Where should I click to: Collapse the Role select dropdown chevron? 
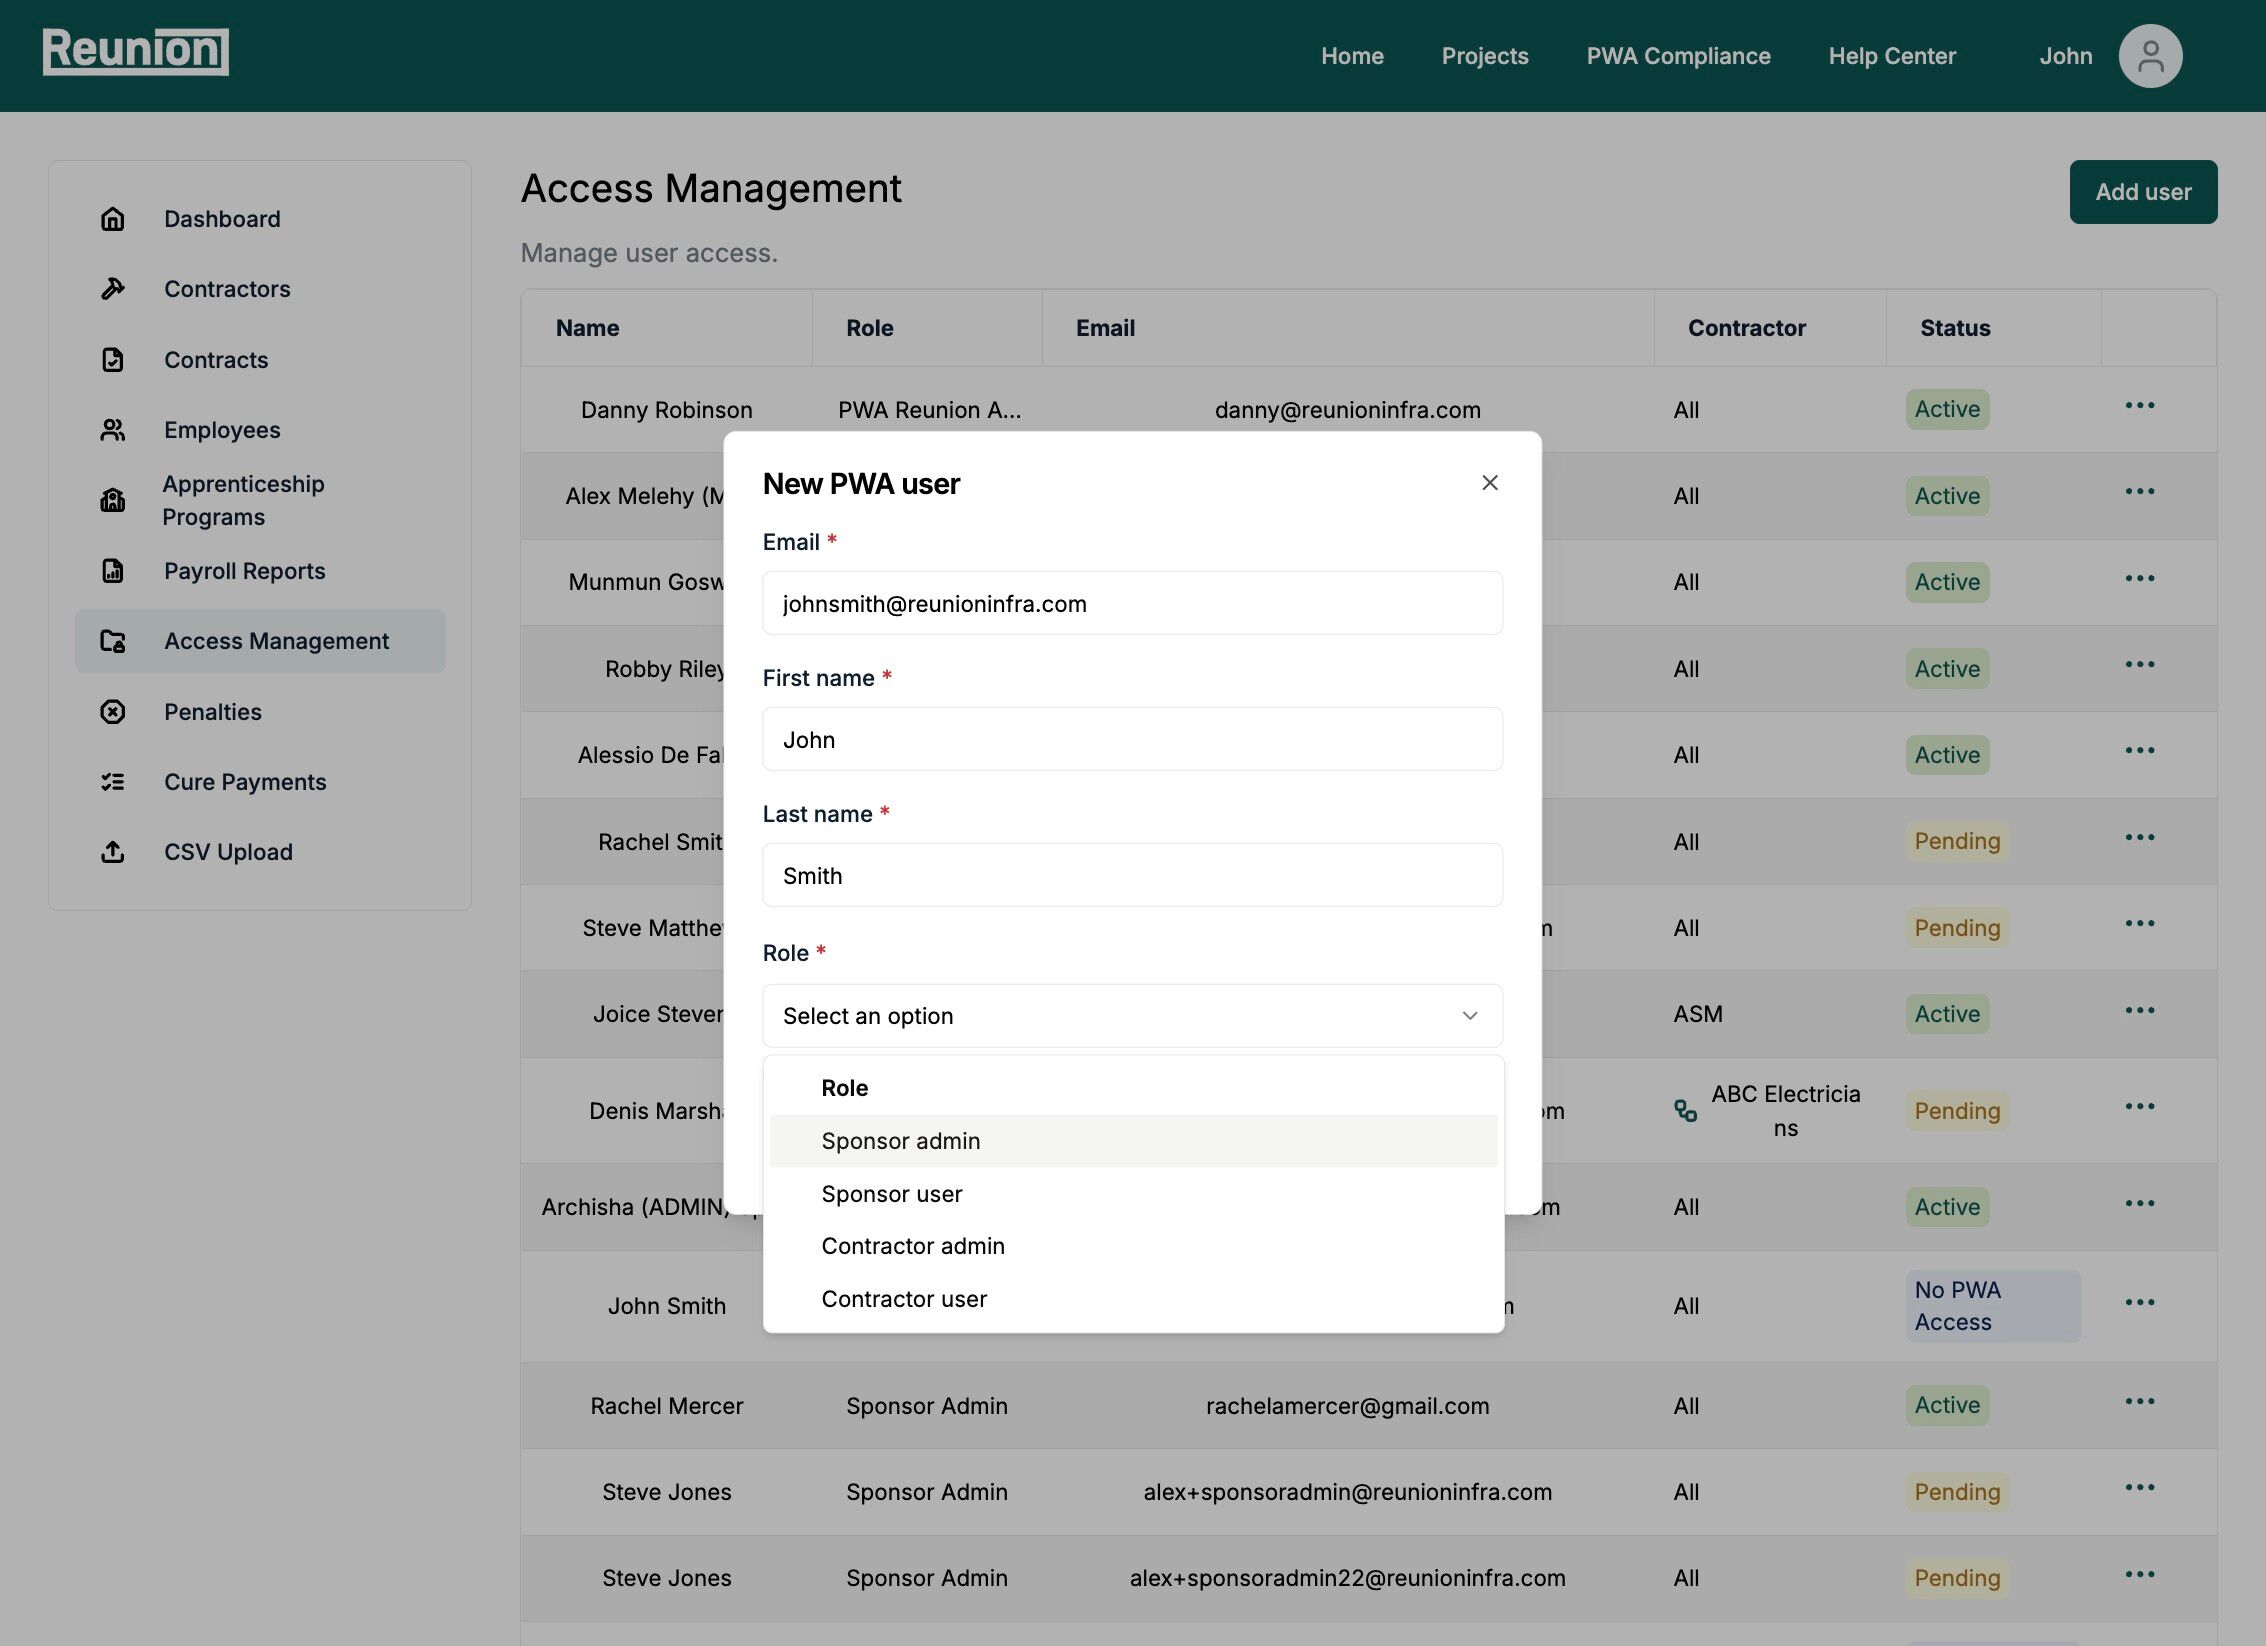click(1470, 1016)
